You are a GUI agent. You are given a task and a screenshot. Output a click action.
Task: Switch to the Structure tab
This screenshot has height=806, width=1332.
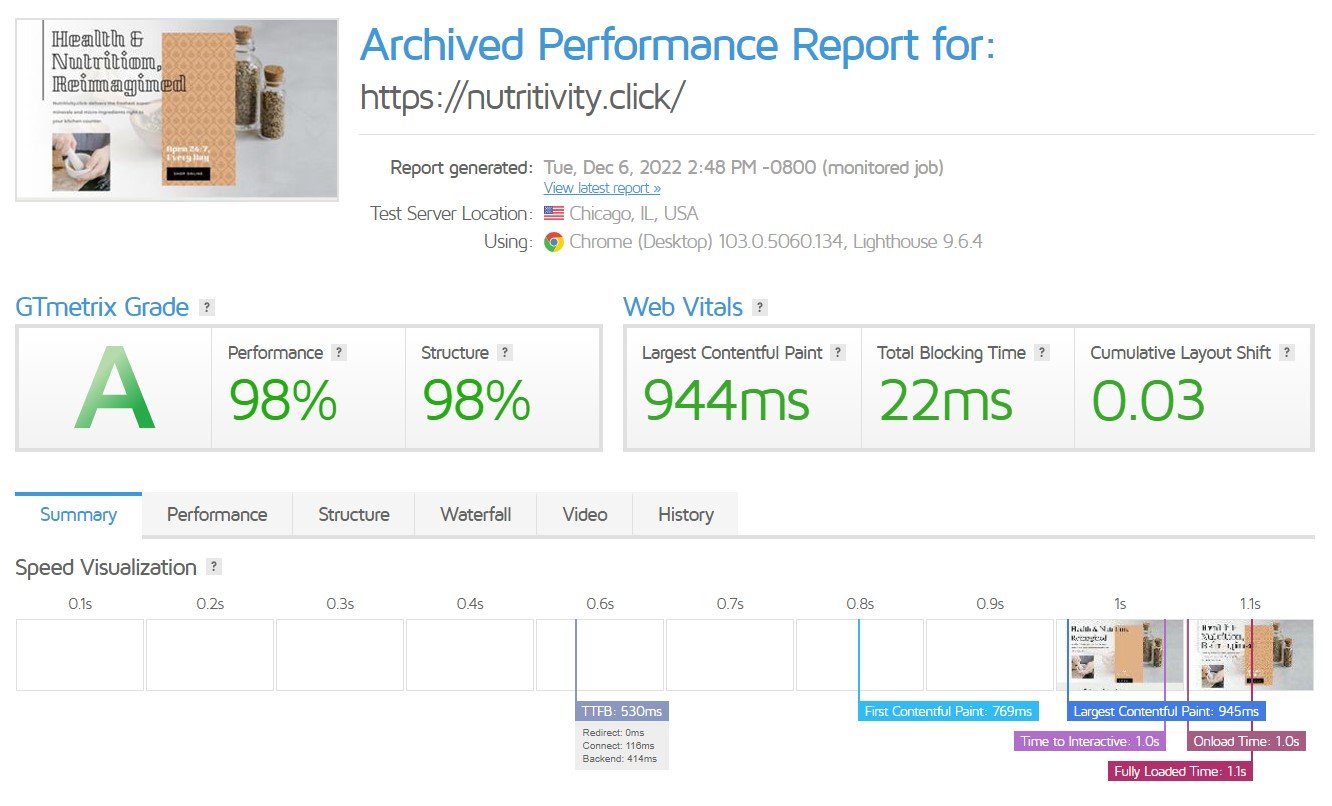(354, 515)
